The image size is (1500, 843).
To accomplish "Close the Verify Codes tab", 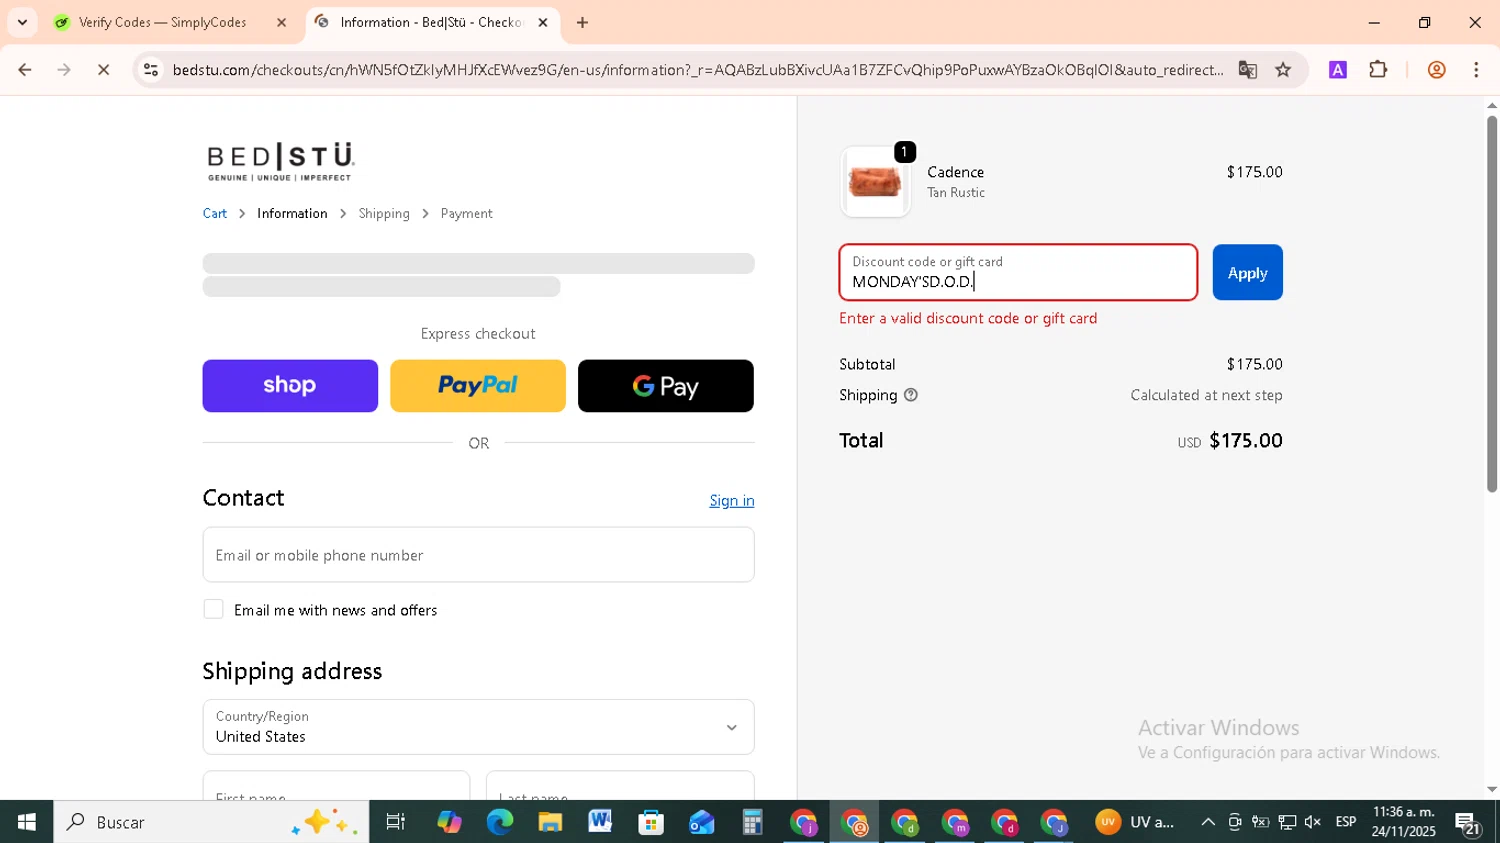I will (x=281, y=22).
